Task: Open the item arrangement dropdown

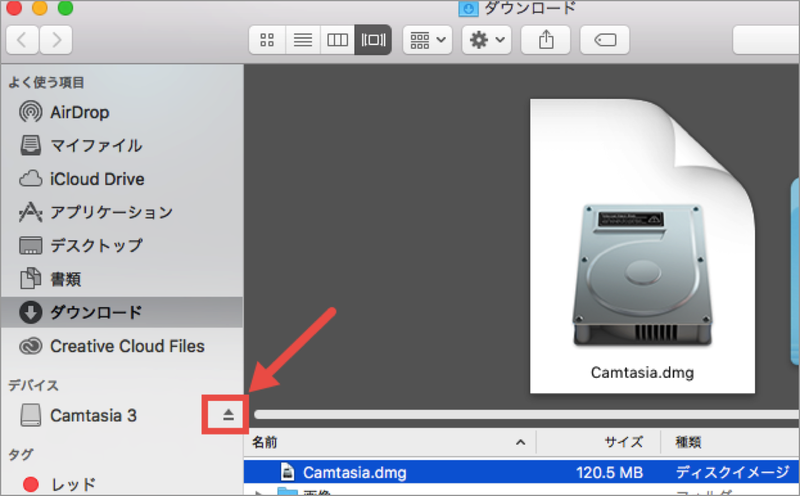Action: 428,40
